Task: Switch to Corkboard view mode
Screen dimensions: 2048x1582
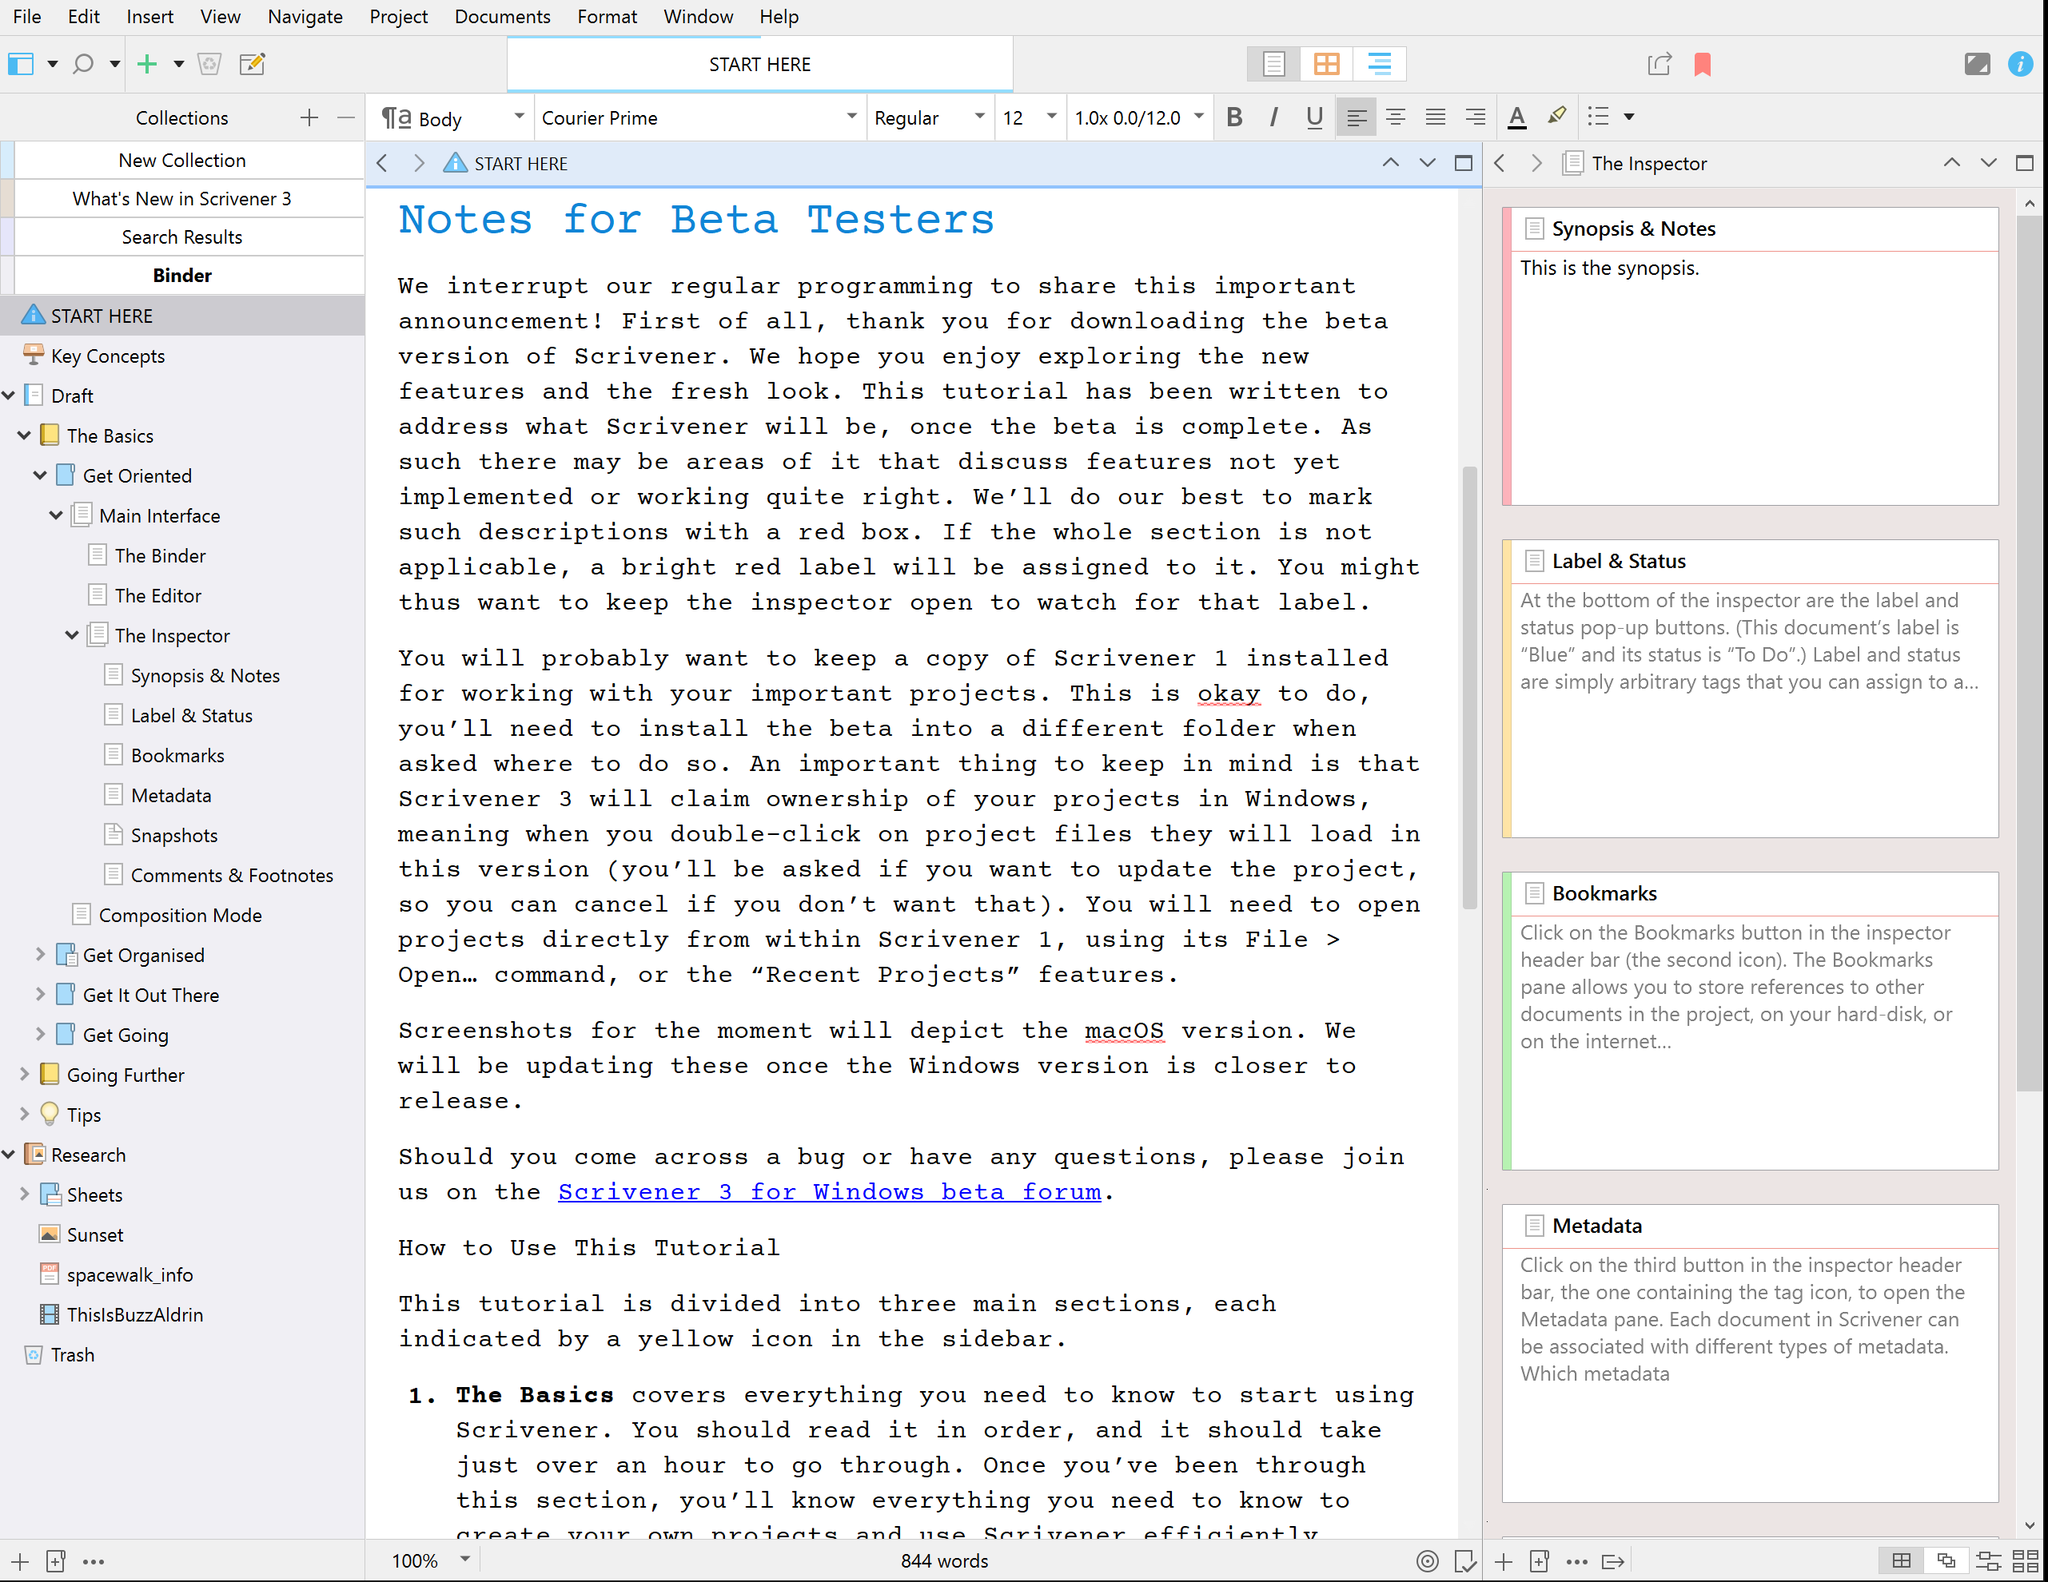Action: 1326,64
